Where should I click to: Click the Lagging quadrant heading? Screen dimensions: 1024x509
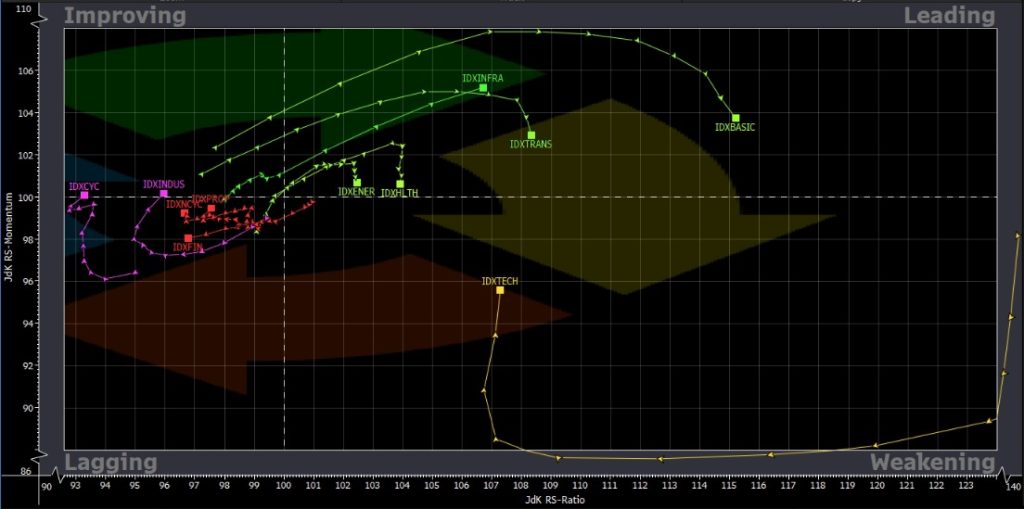110,463
